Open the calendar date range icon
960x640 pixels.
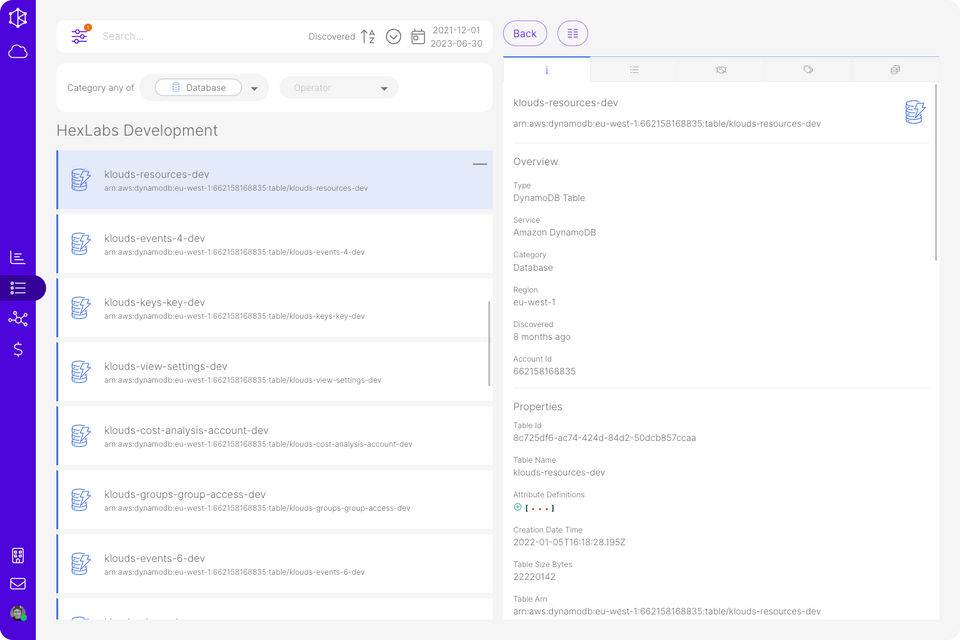coord(418,37)
